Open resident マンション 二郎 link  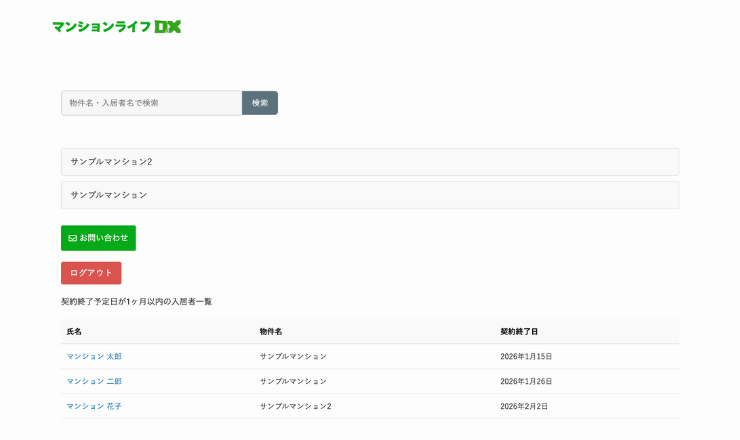click(94, 381)
